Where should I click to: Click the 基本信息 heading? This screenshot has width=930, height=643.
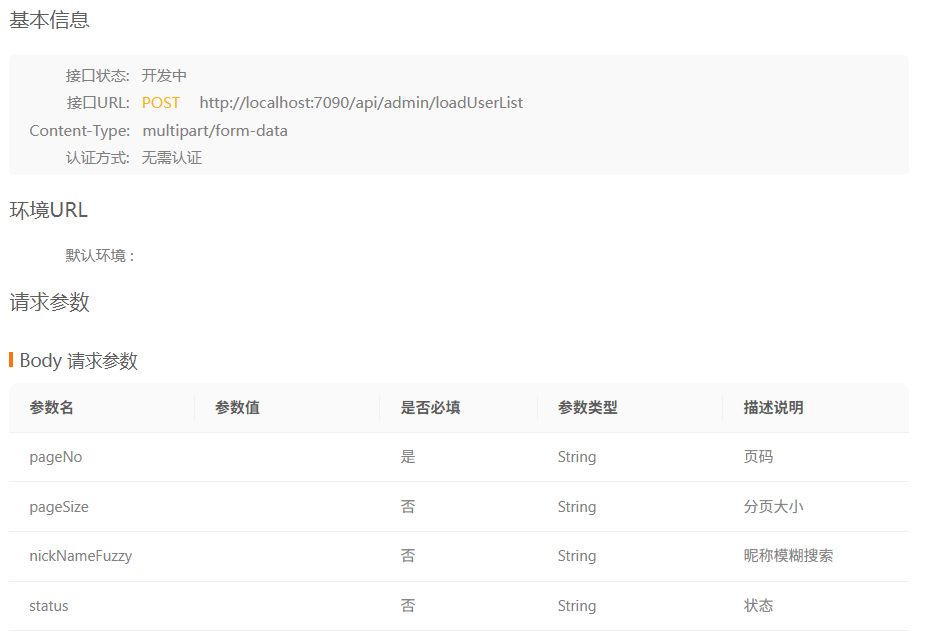(49, 20)
